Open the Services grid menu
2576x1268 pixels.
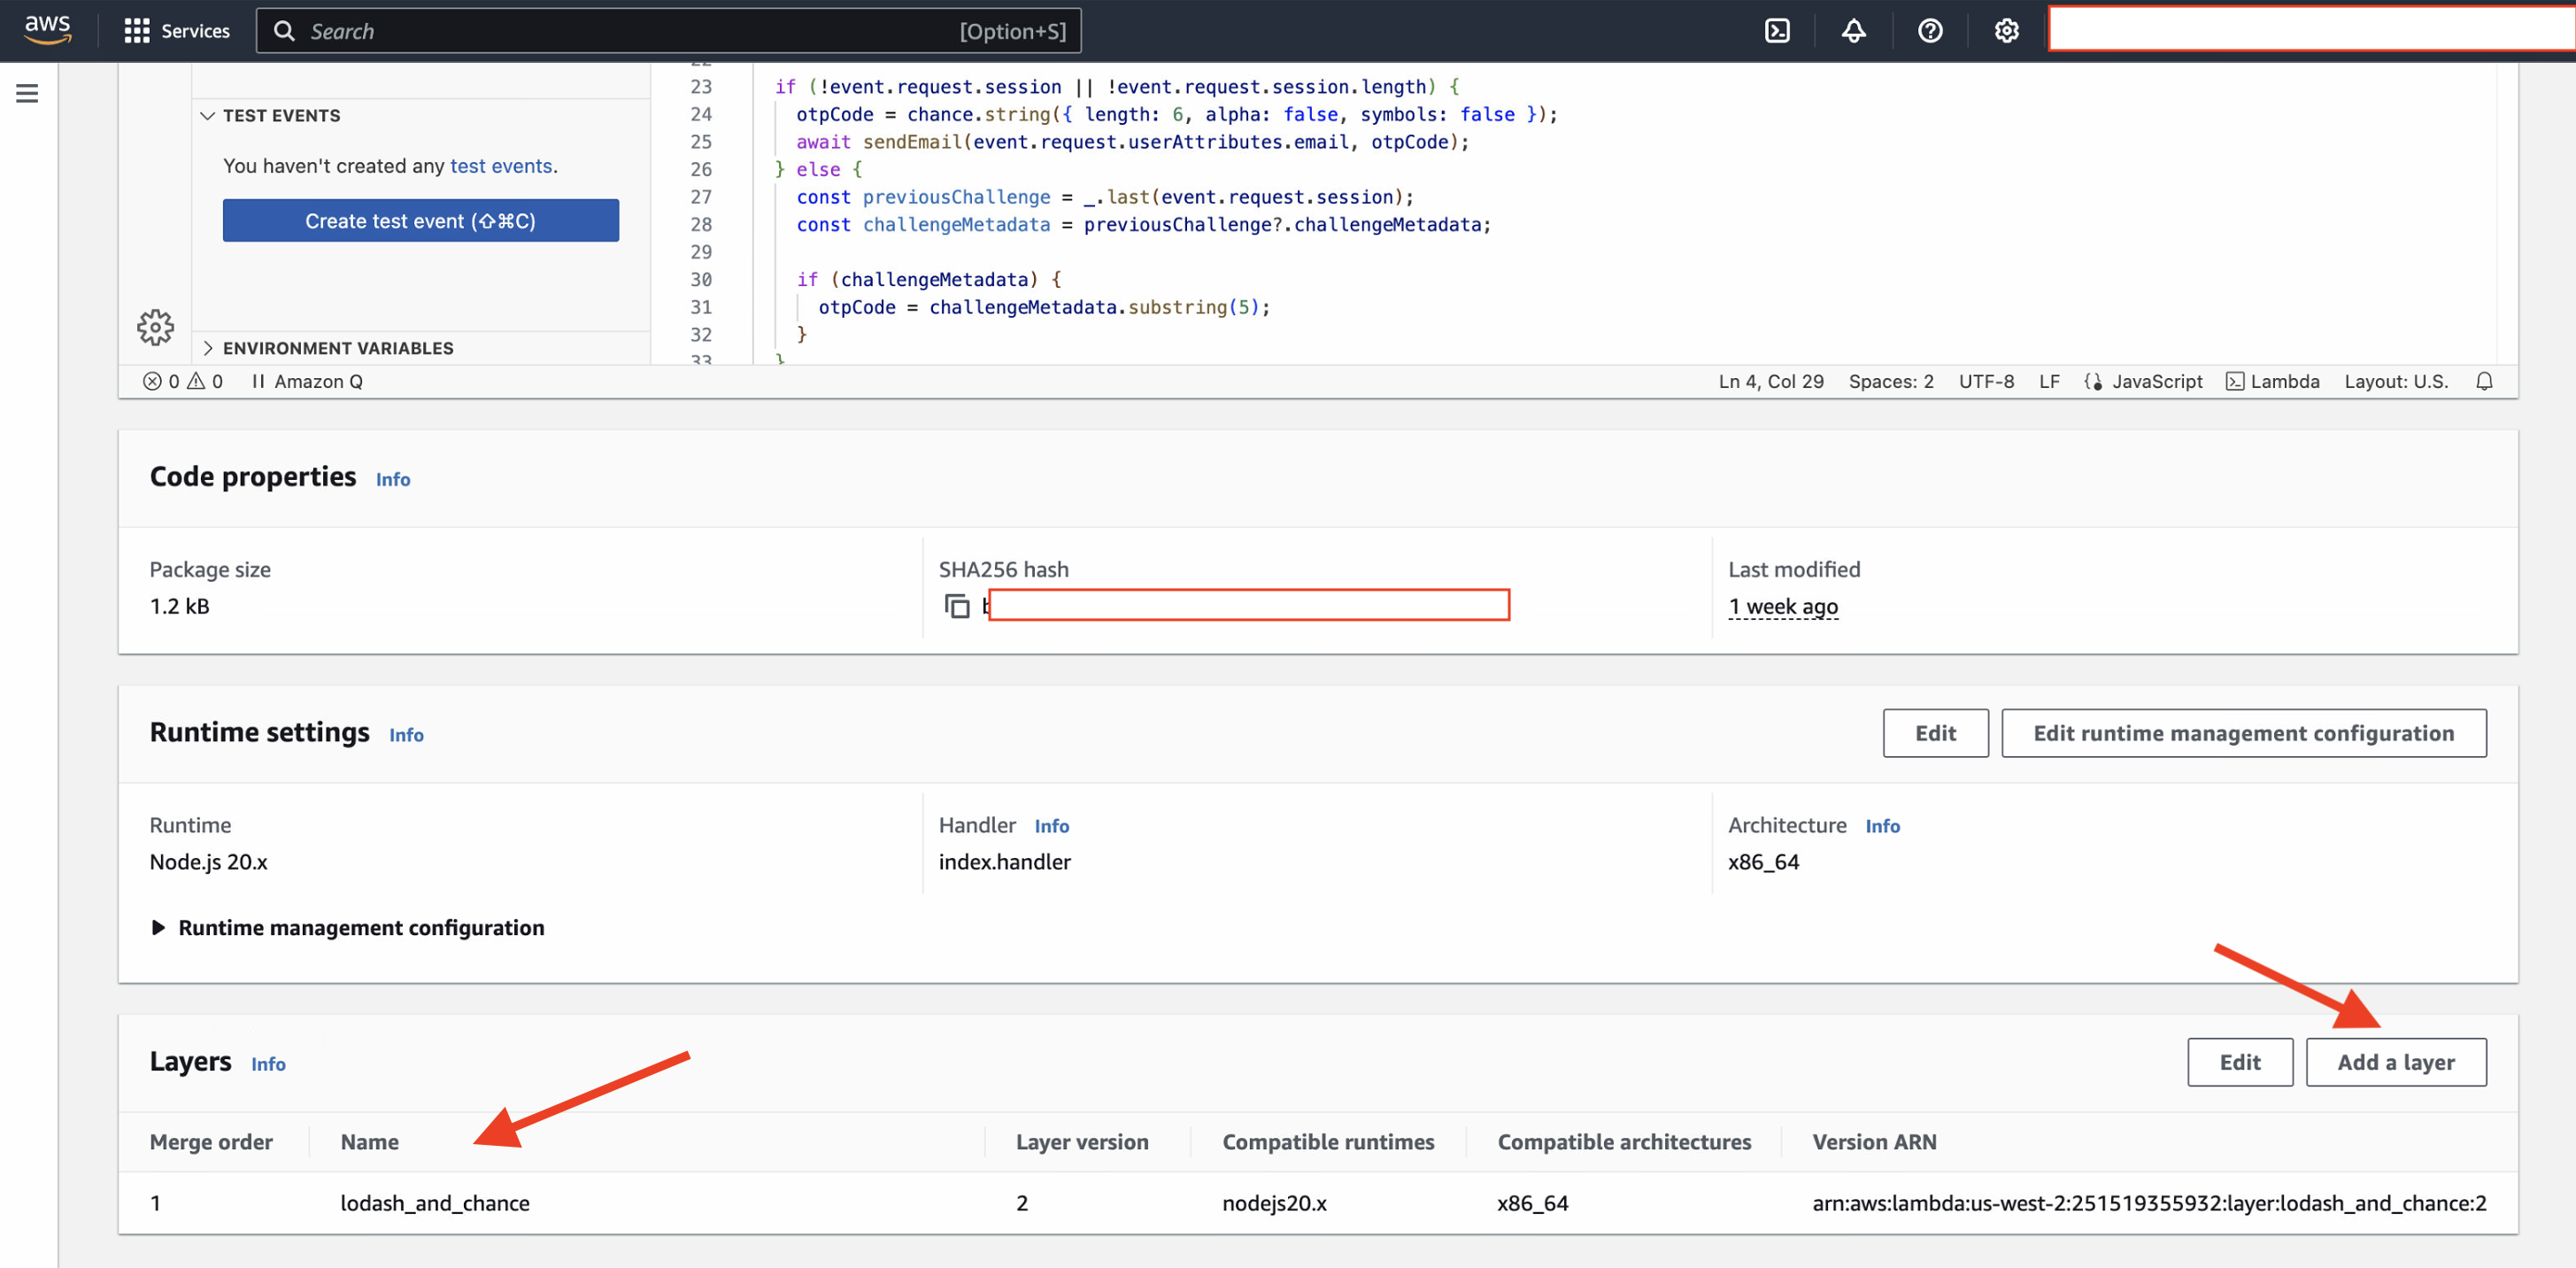[176, 31]
